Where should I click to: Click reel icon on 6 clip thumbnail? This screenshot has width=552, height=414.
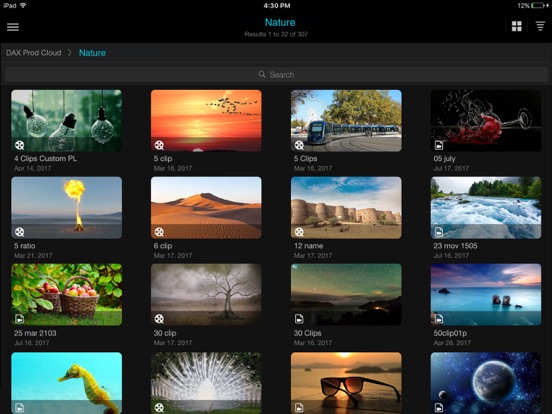[159, 232]
